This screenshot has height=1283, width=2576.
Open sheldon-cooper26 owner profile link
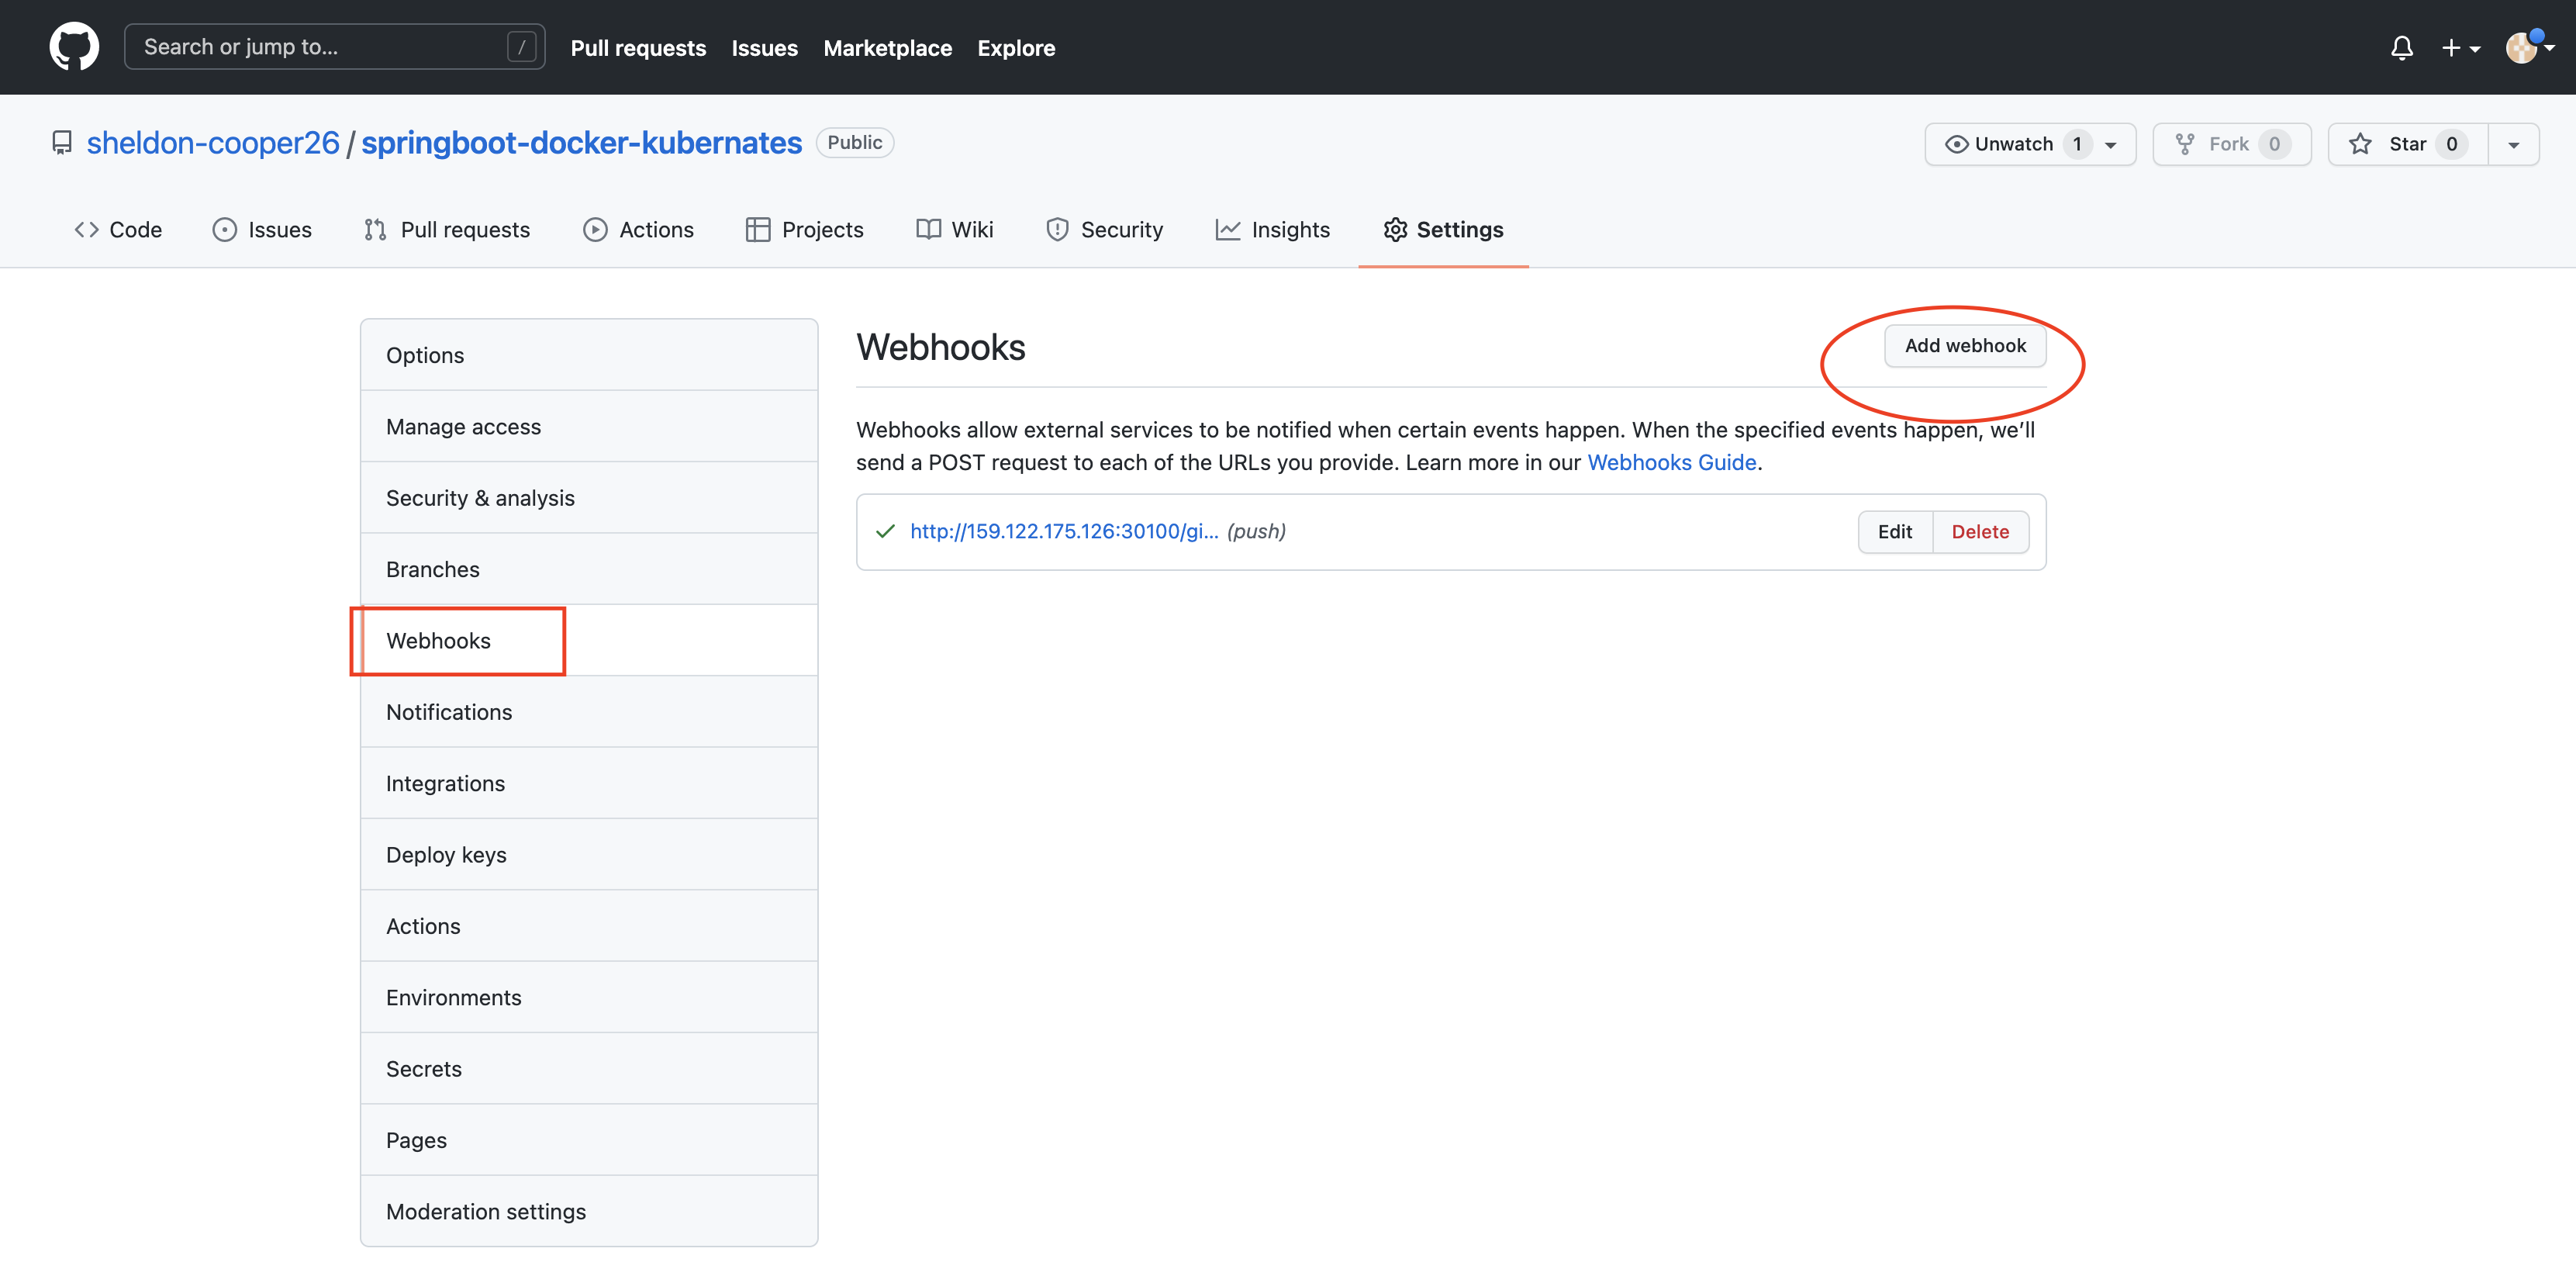(x=213, y=143)
